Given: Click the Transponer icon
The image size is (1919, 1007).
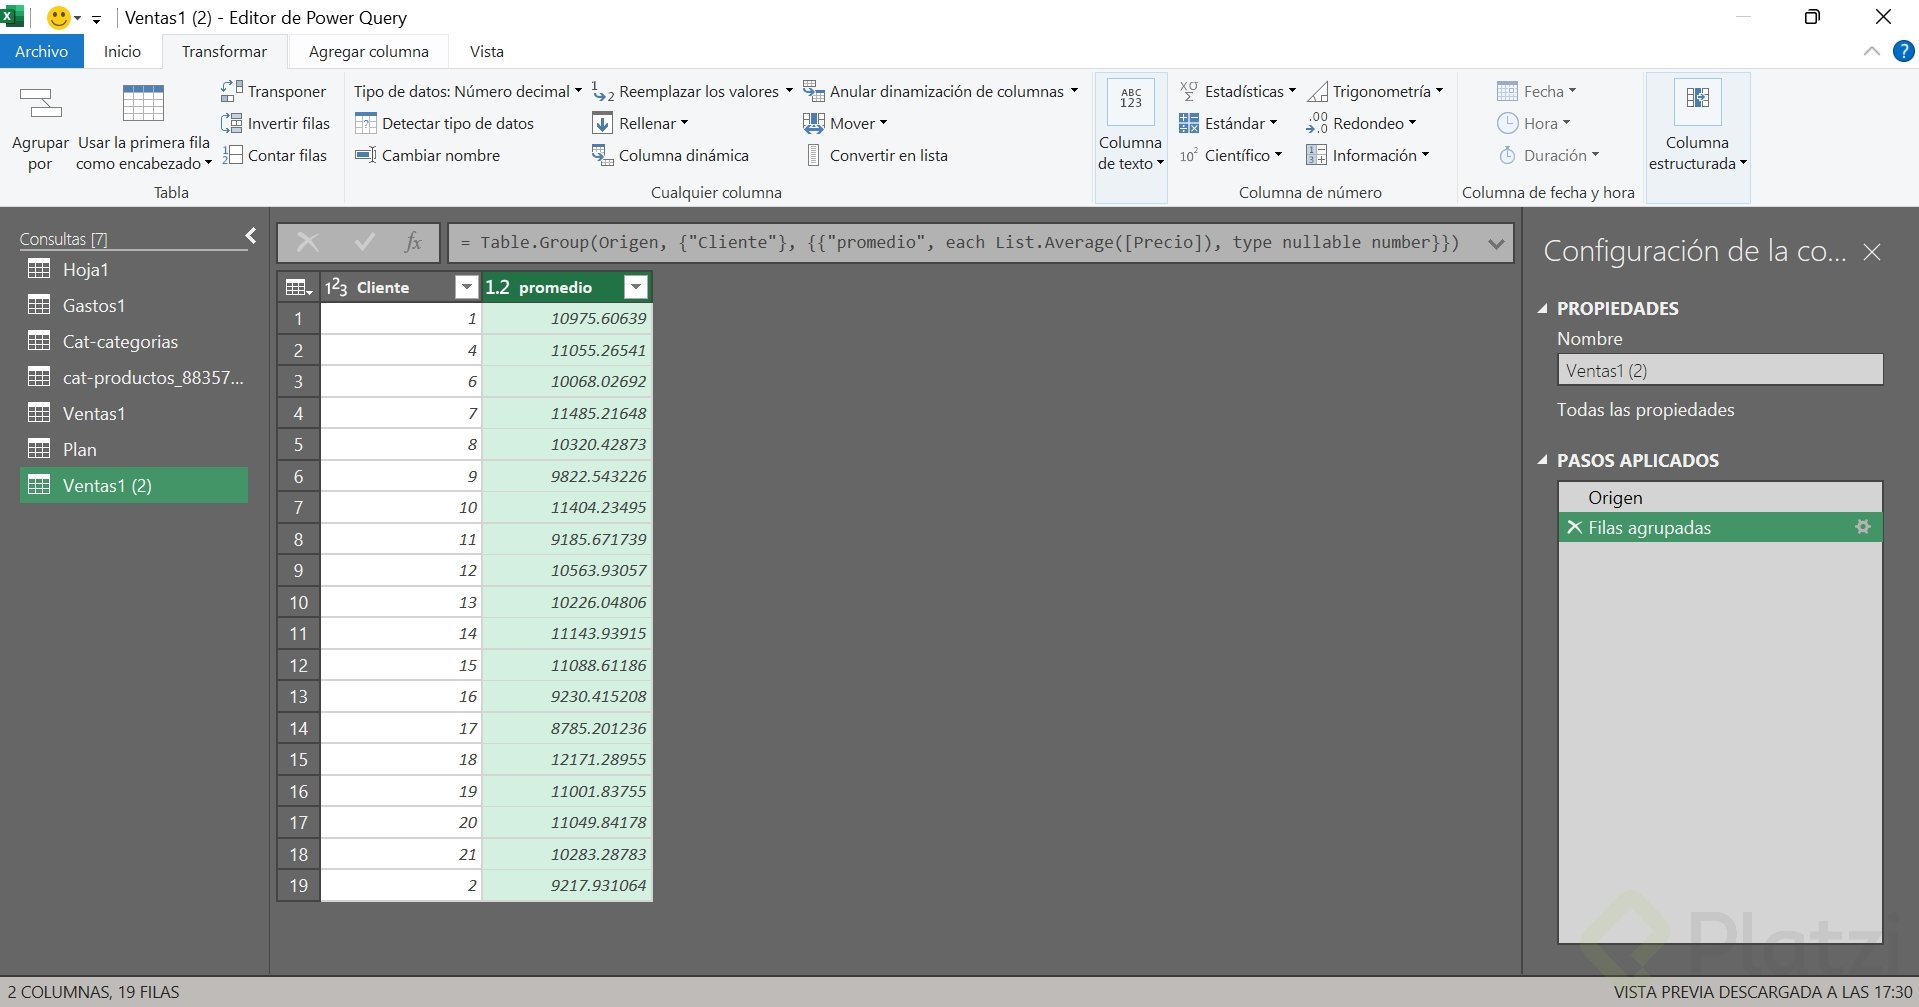Looking at the screenshot, I should 232,91.
